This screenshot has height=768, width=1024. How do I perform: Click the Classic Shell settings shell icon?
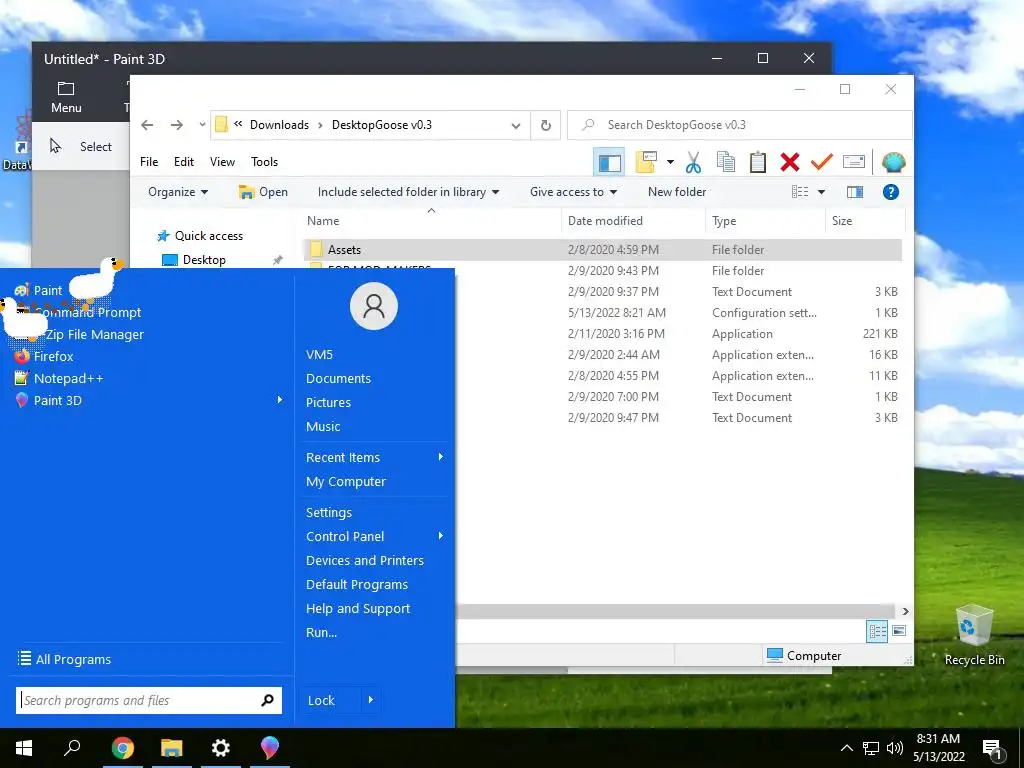[x=893, y=162]
